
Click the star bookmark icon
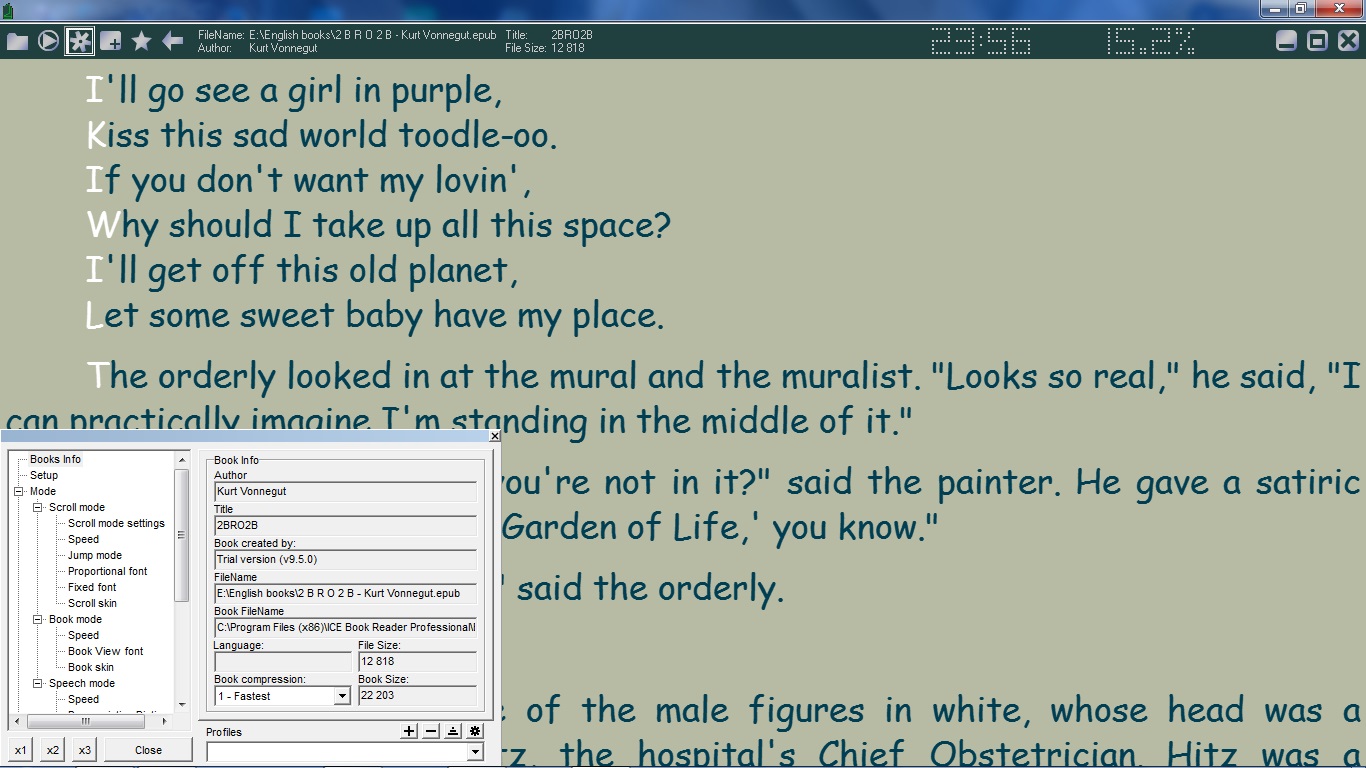[142, 41]
